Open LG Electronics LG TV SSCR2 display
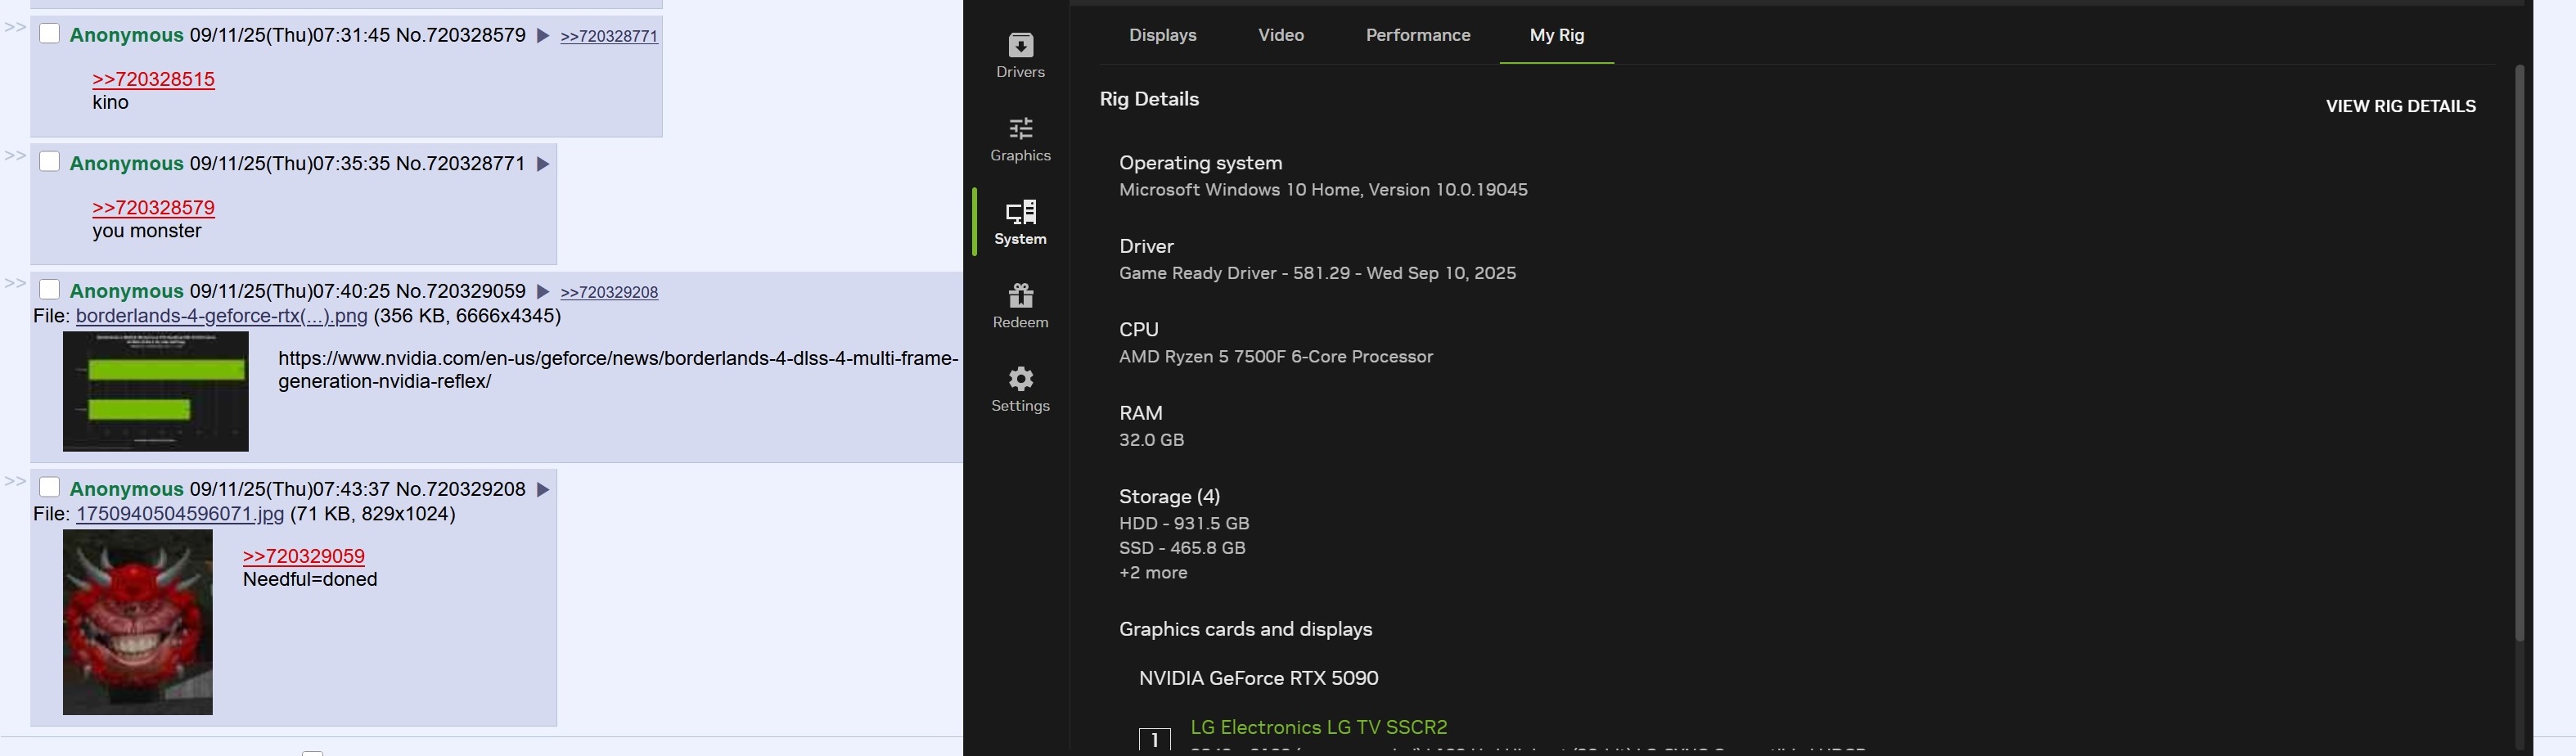Image resolution: width=2576 pixels, height=756 pixels. pyautogui.click(x=1318, y=727)
